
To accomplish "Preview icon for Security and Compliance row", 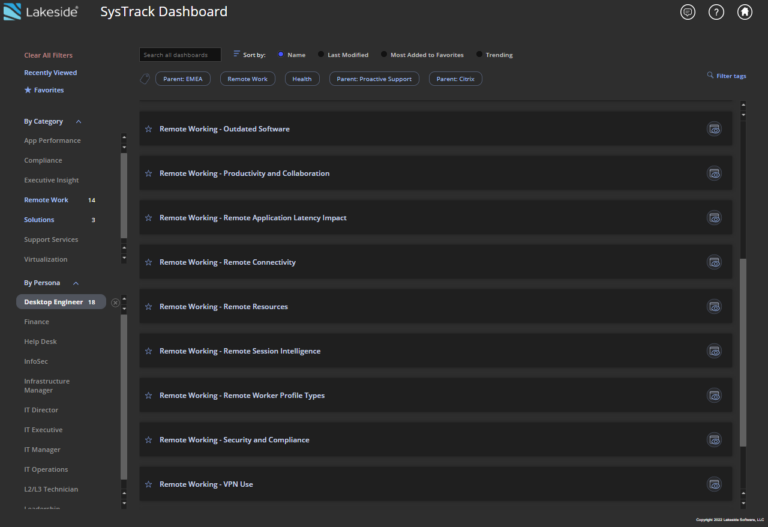I will coord(714,440).
